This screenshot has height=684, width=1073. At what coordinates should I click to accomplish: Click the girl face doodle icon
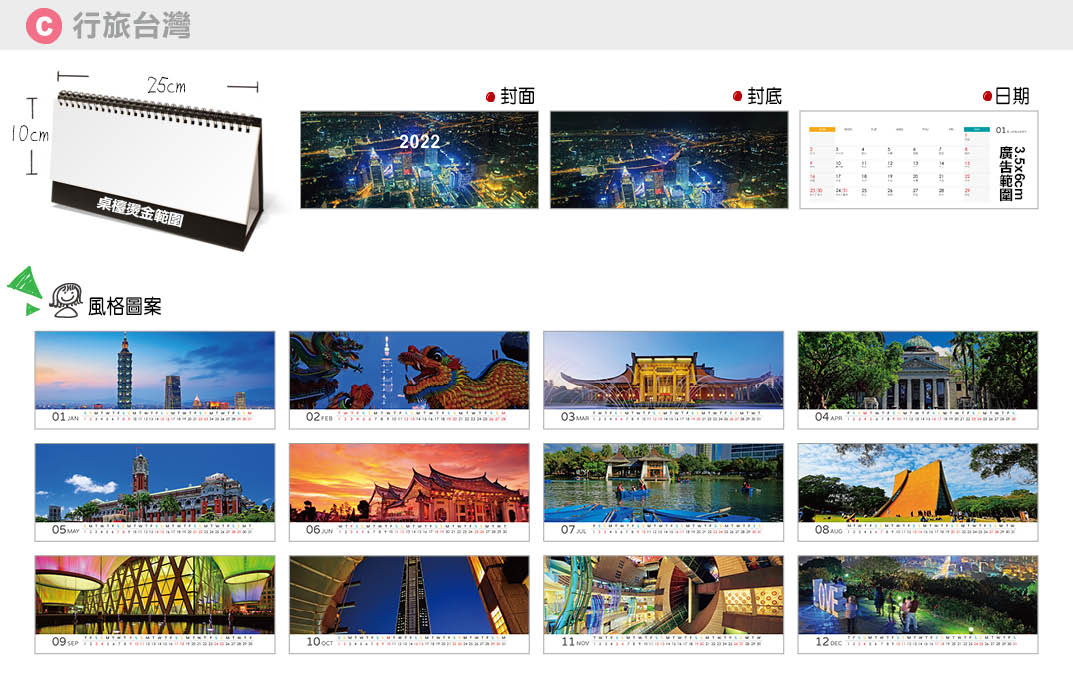67,300
